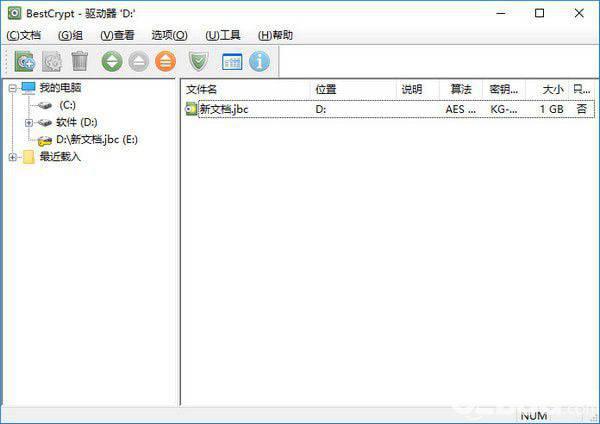Click the 软件 (D:) drive icon
600x424 pixels.
tap(45, 122)
